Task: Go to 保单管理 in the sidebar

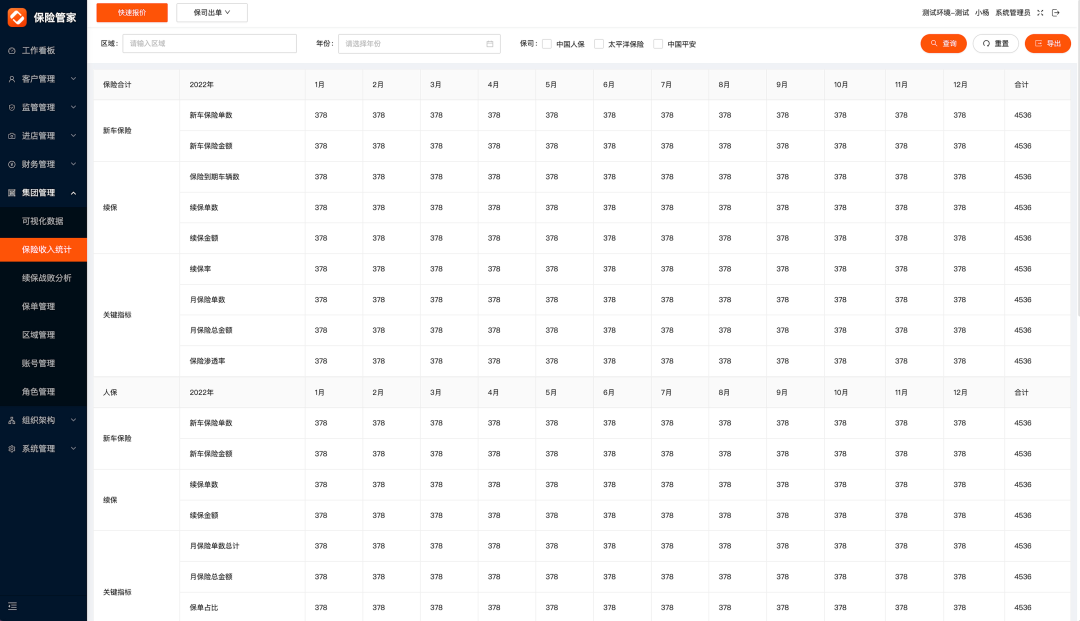Action: coord(39,306)
